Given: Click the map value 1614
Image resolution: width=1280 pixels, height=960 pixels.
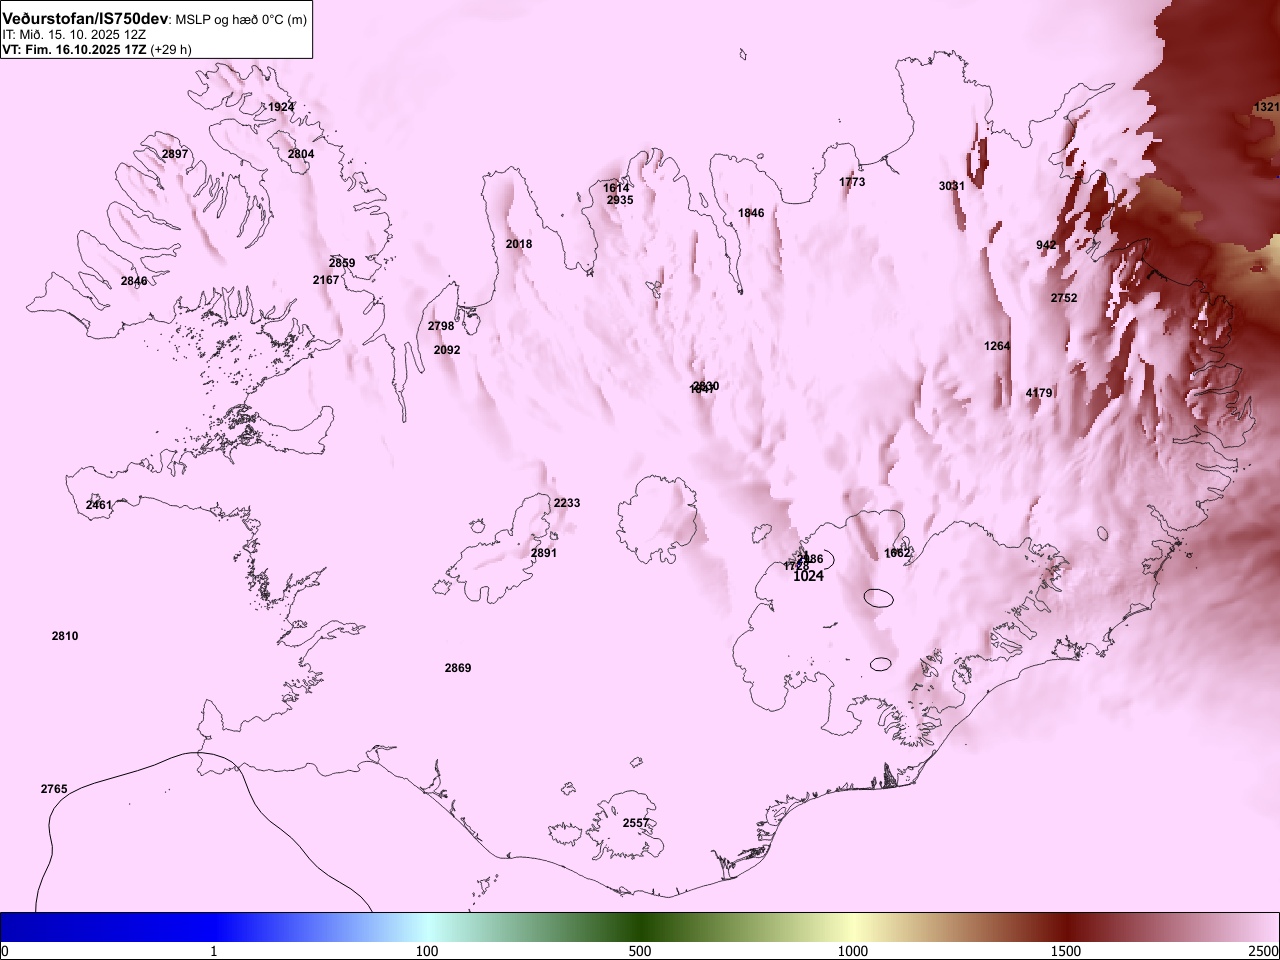Looking at the screenshot, I should tap(616, 188).
